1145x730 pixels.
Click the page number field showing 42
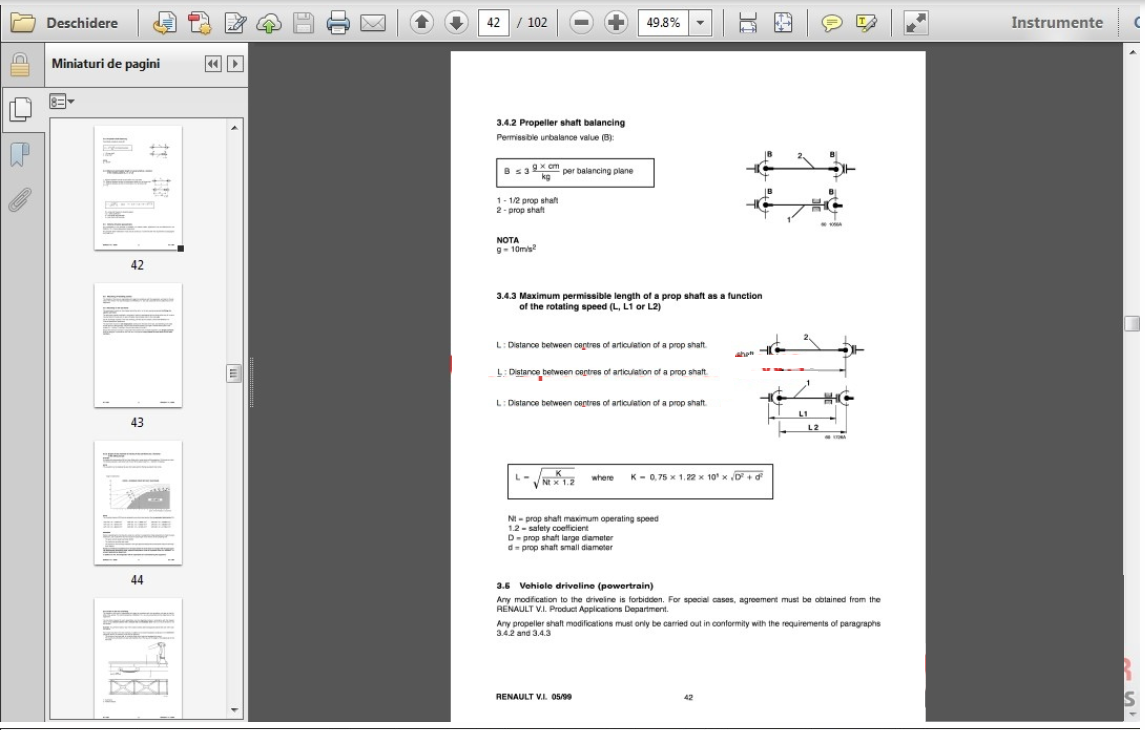tap(494, 23)
